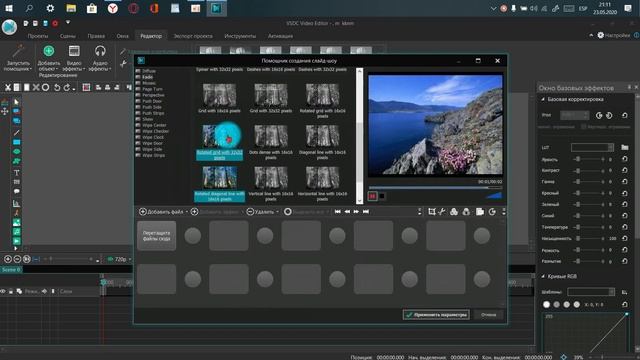This screenshot has width=640, height=360.
Task: Click the Применить параметры button
Action: [x=436, y=315]
